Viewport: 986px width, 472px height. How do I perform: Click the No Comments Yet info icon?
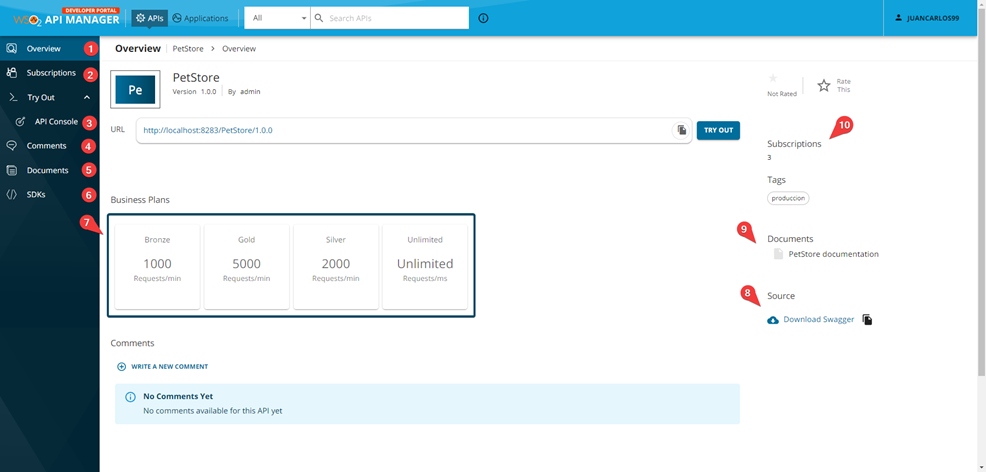coord(130,397)
